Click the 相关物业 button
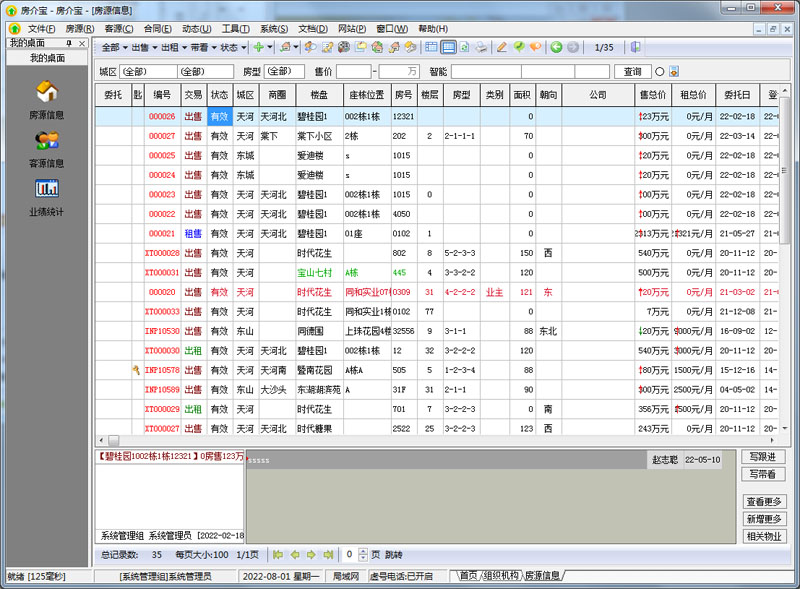The height and width of the screenshot is (589, 800). click(x=764, y=536)
